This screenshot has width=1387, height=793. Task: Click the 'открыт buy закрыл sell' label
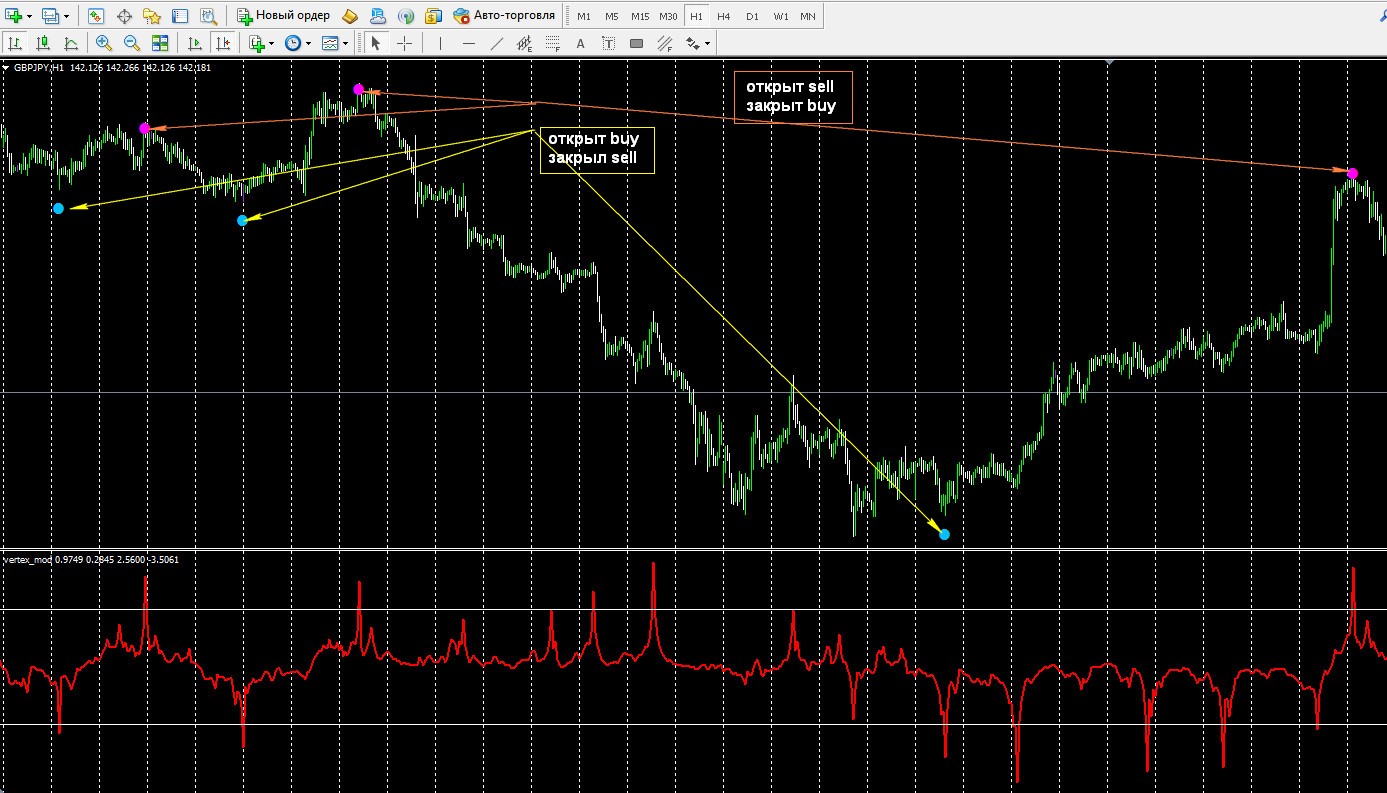pos(596,149)
